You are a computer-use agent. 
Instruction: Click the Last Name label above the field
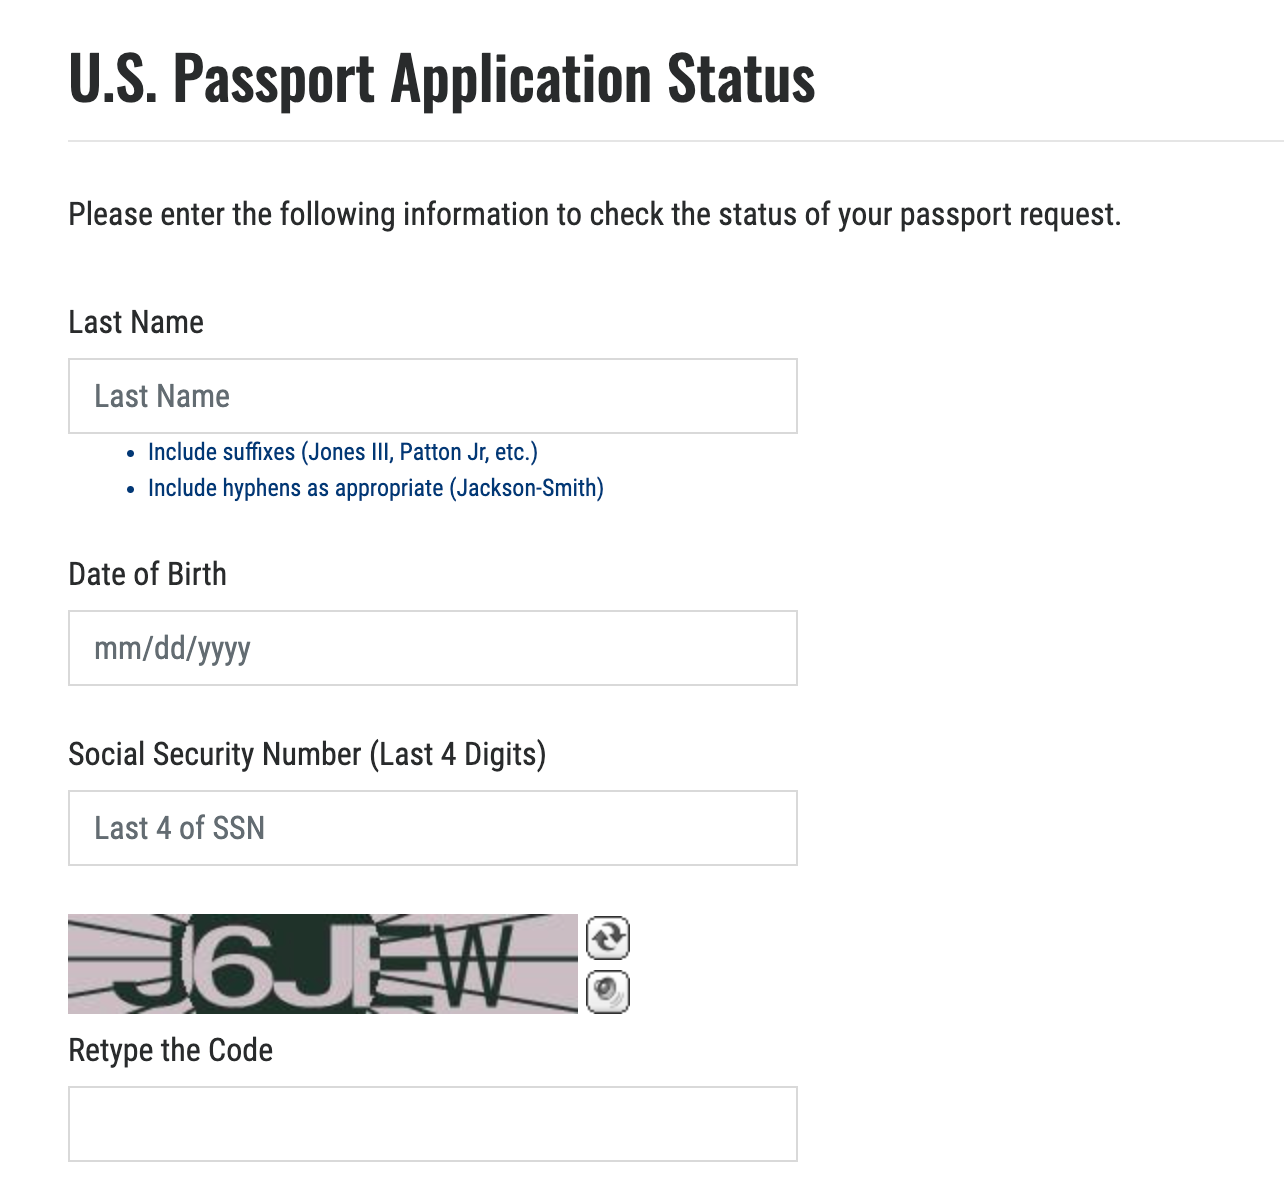[x=135, y=322]
